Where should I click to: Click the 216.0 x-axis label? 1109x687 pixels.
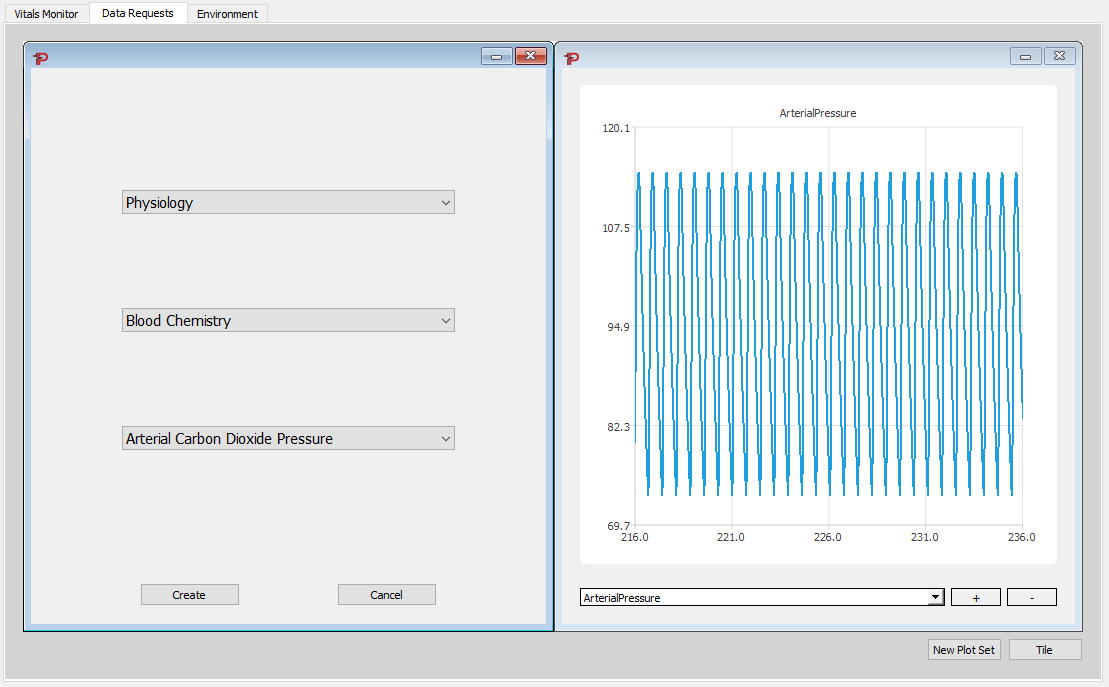point(634,537)
